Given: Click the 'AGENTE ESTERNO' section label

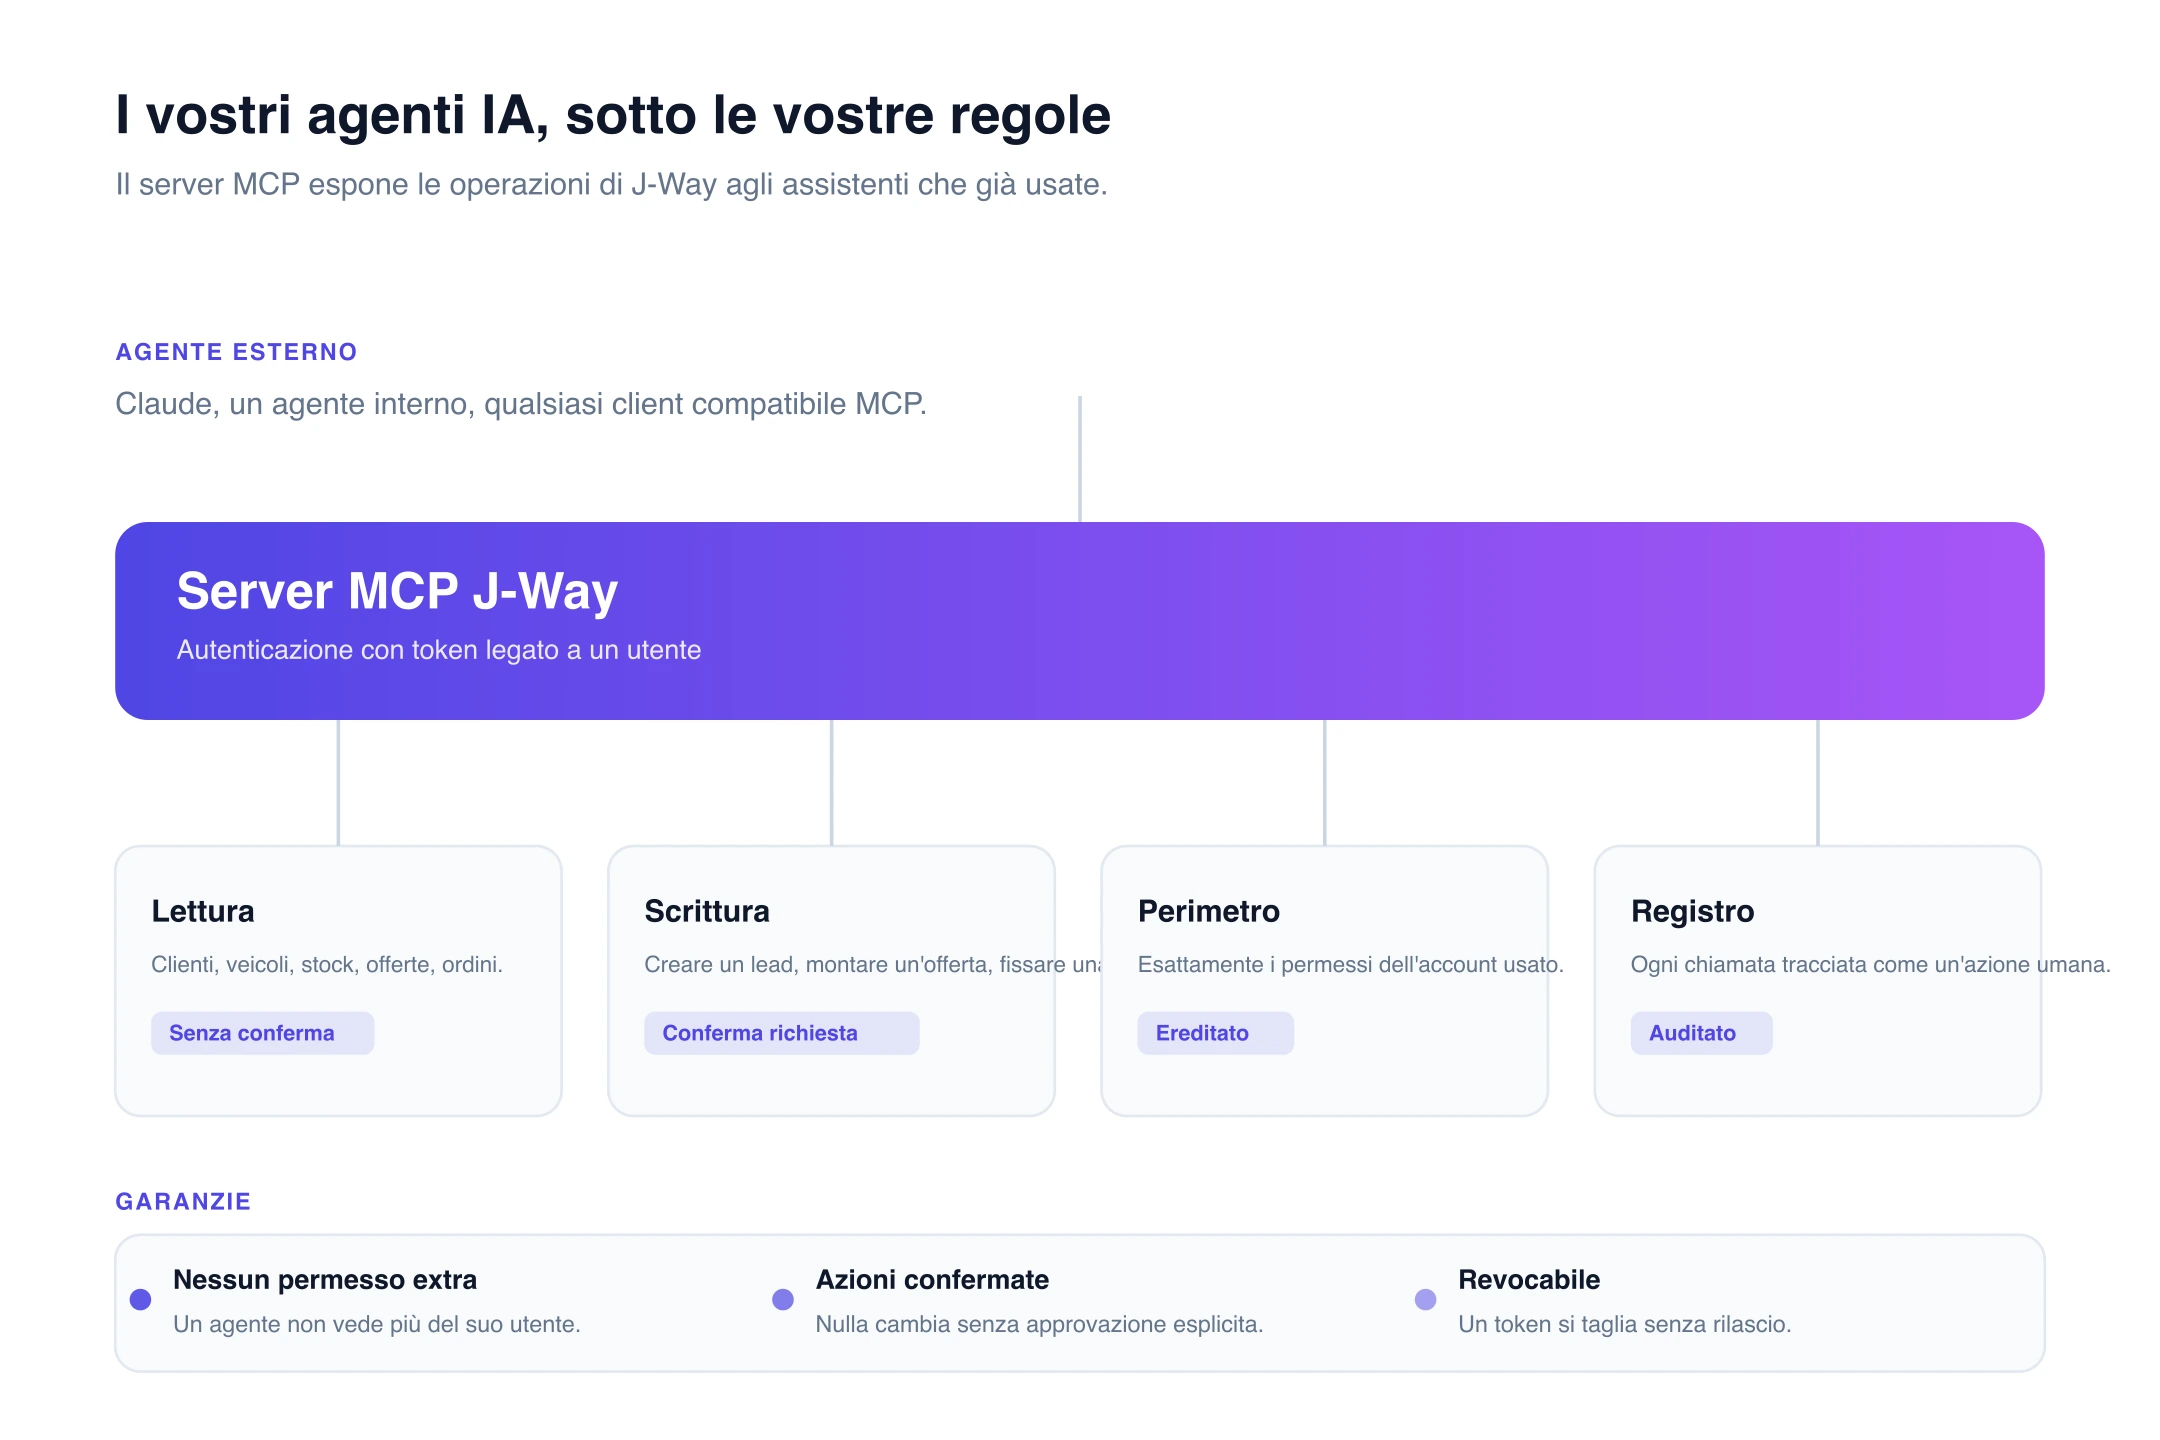Looking at the screenshot, I should point(236,352).
